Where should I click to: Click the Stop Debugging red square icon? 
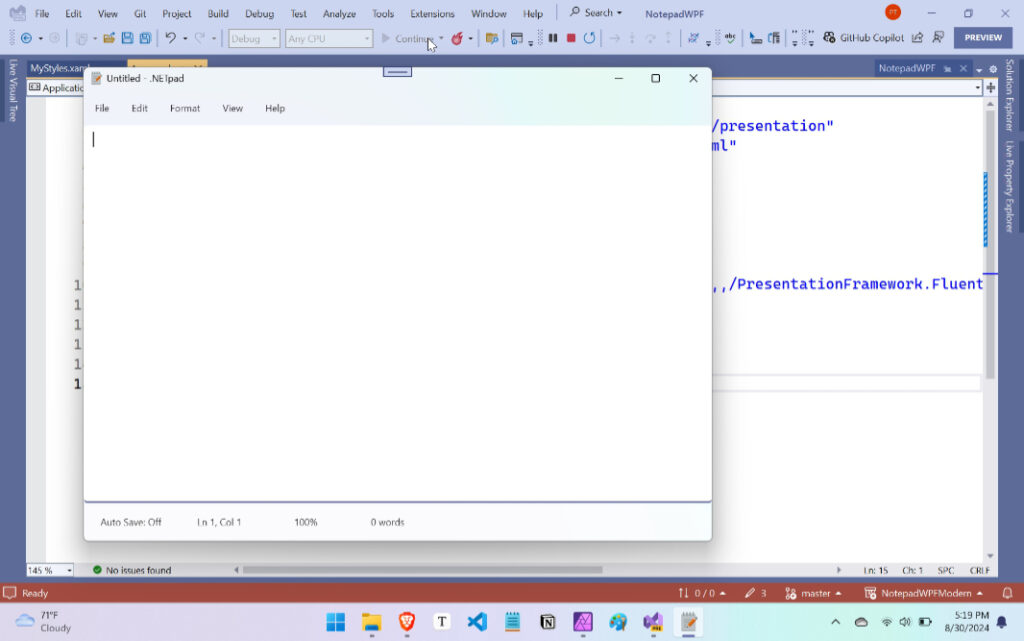click(x=571, y=38)
